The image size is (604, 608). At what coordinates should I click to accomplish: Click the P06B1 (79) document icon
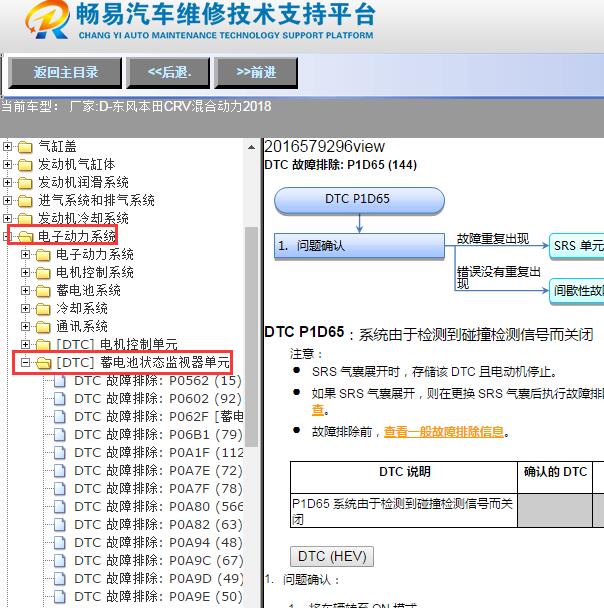pos(59,435)
